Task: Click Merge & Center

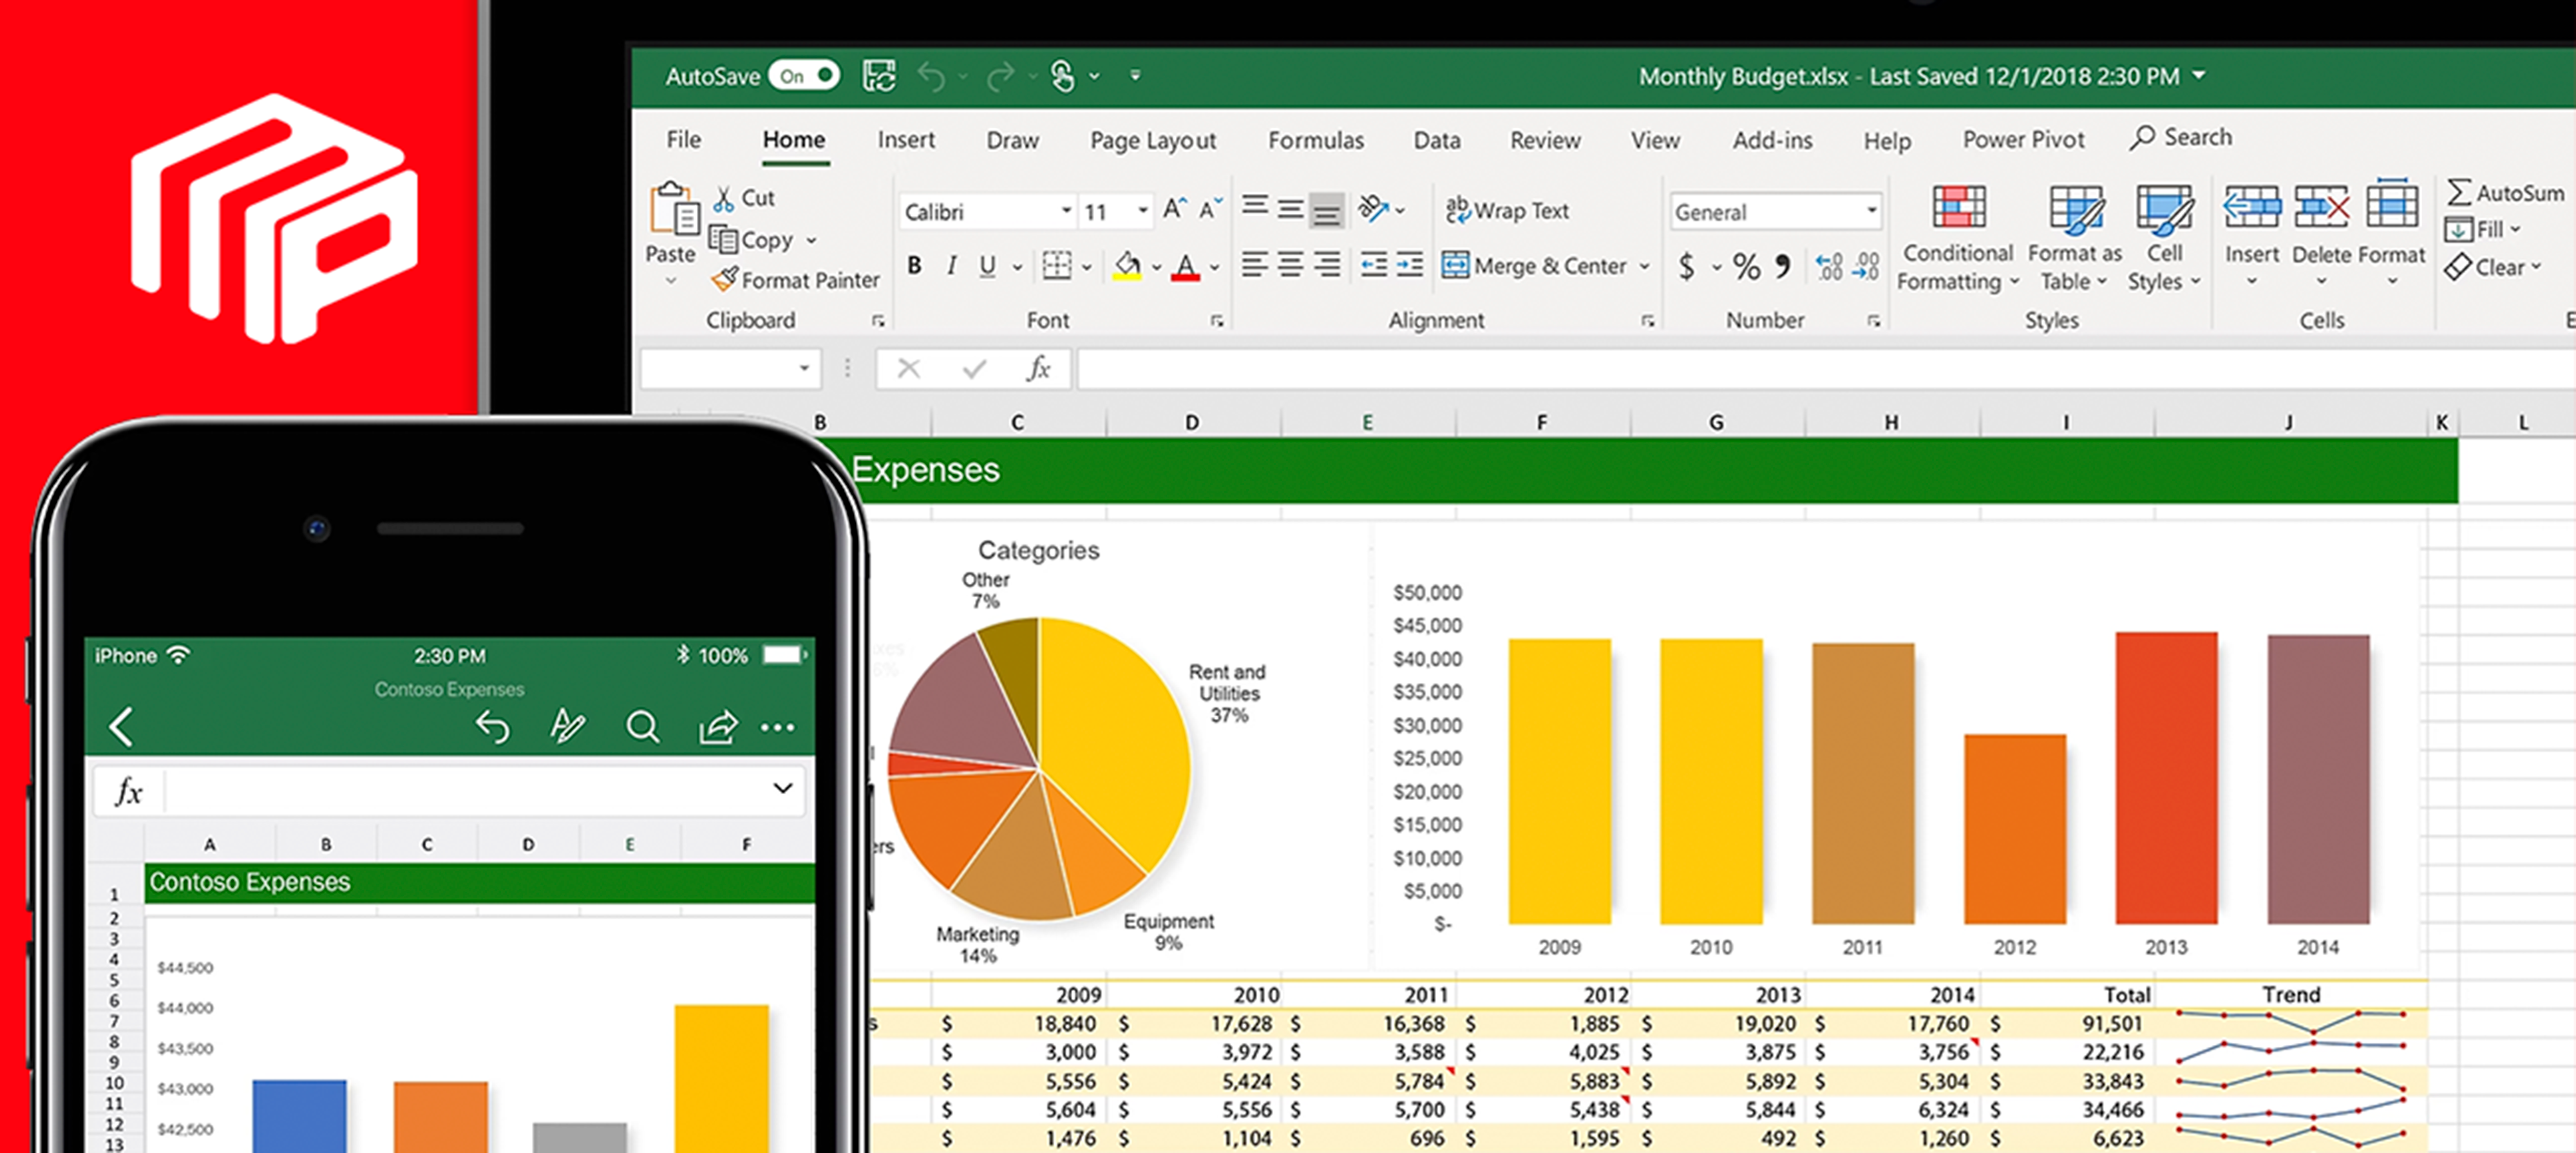Action: pyautogui.click(x=1535, y=266)
